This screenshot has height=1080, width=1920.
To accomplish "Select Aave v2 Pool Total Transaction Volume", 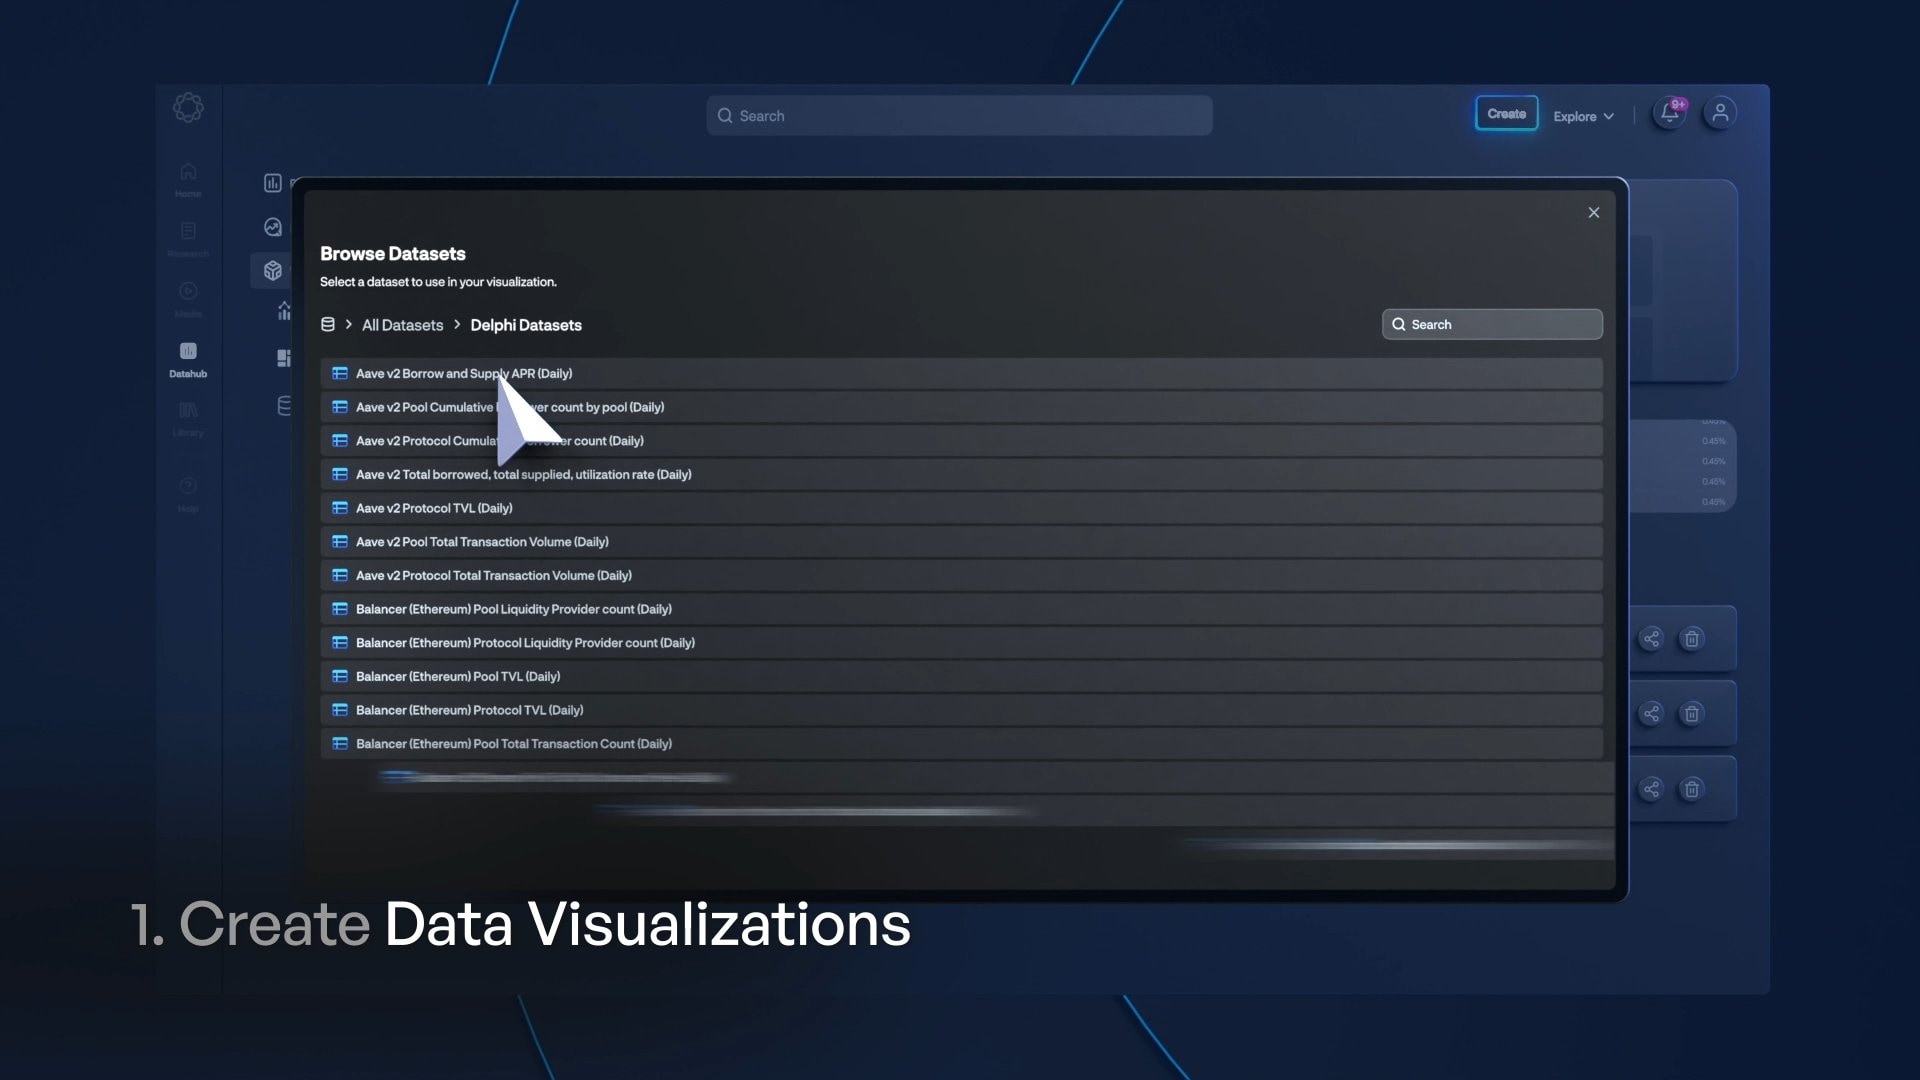I will [961, 542].
